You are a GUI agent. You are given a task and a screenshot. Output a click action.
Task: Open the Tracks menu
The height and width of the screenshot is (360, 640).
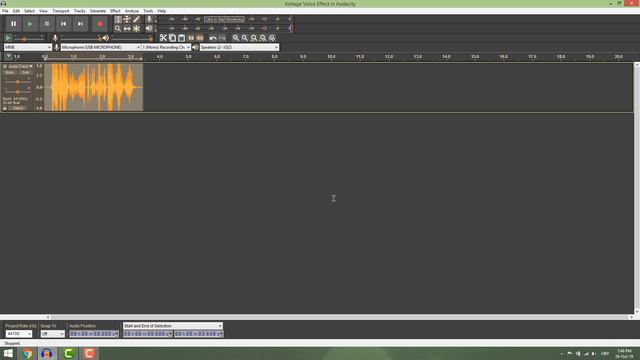click(80, 11)
